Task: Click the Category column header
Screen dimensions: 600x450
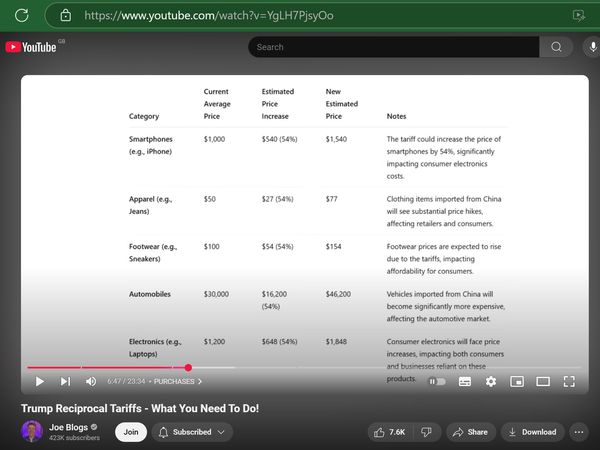Action: tap(143, 116)
